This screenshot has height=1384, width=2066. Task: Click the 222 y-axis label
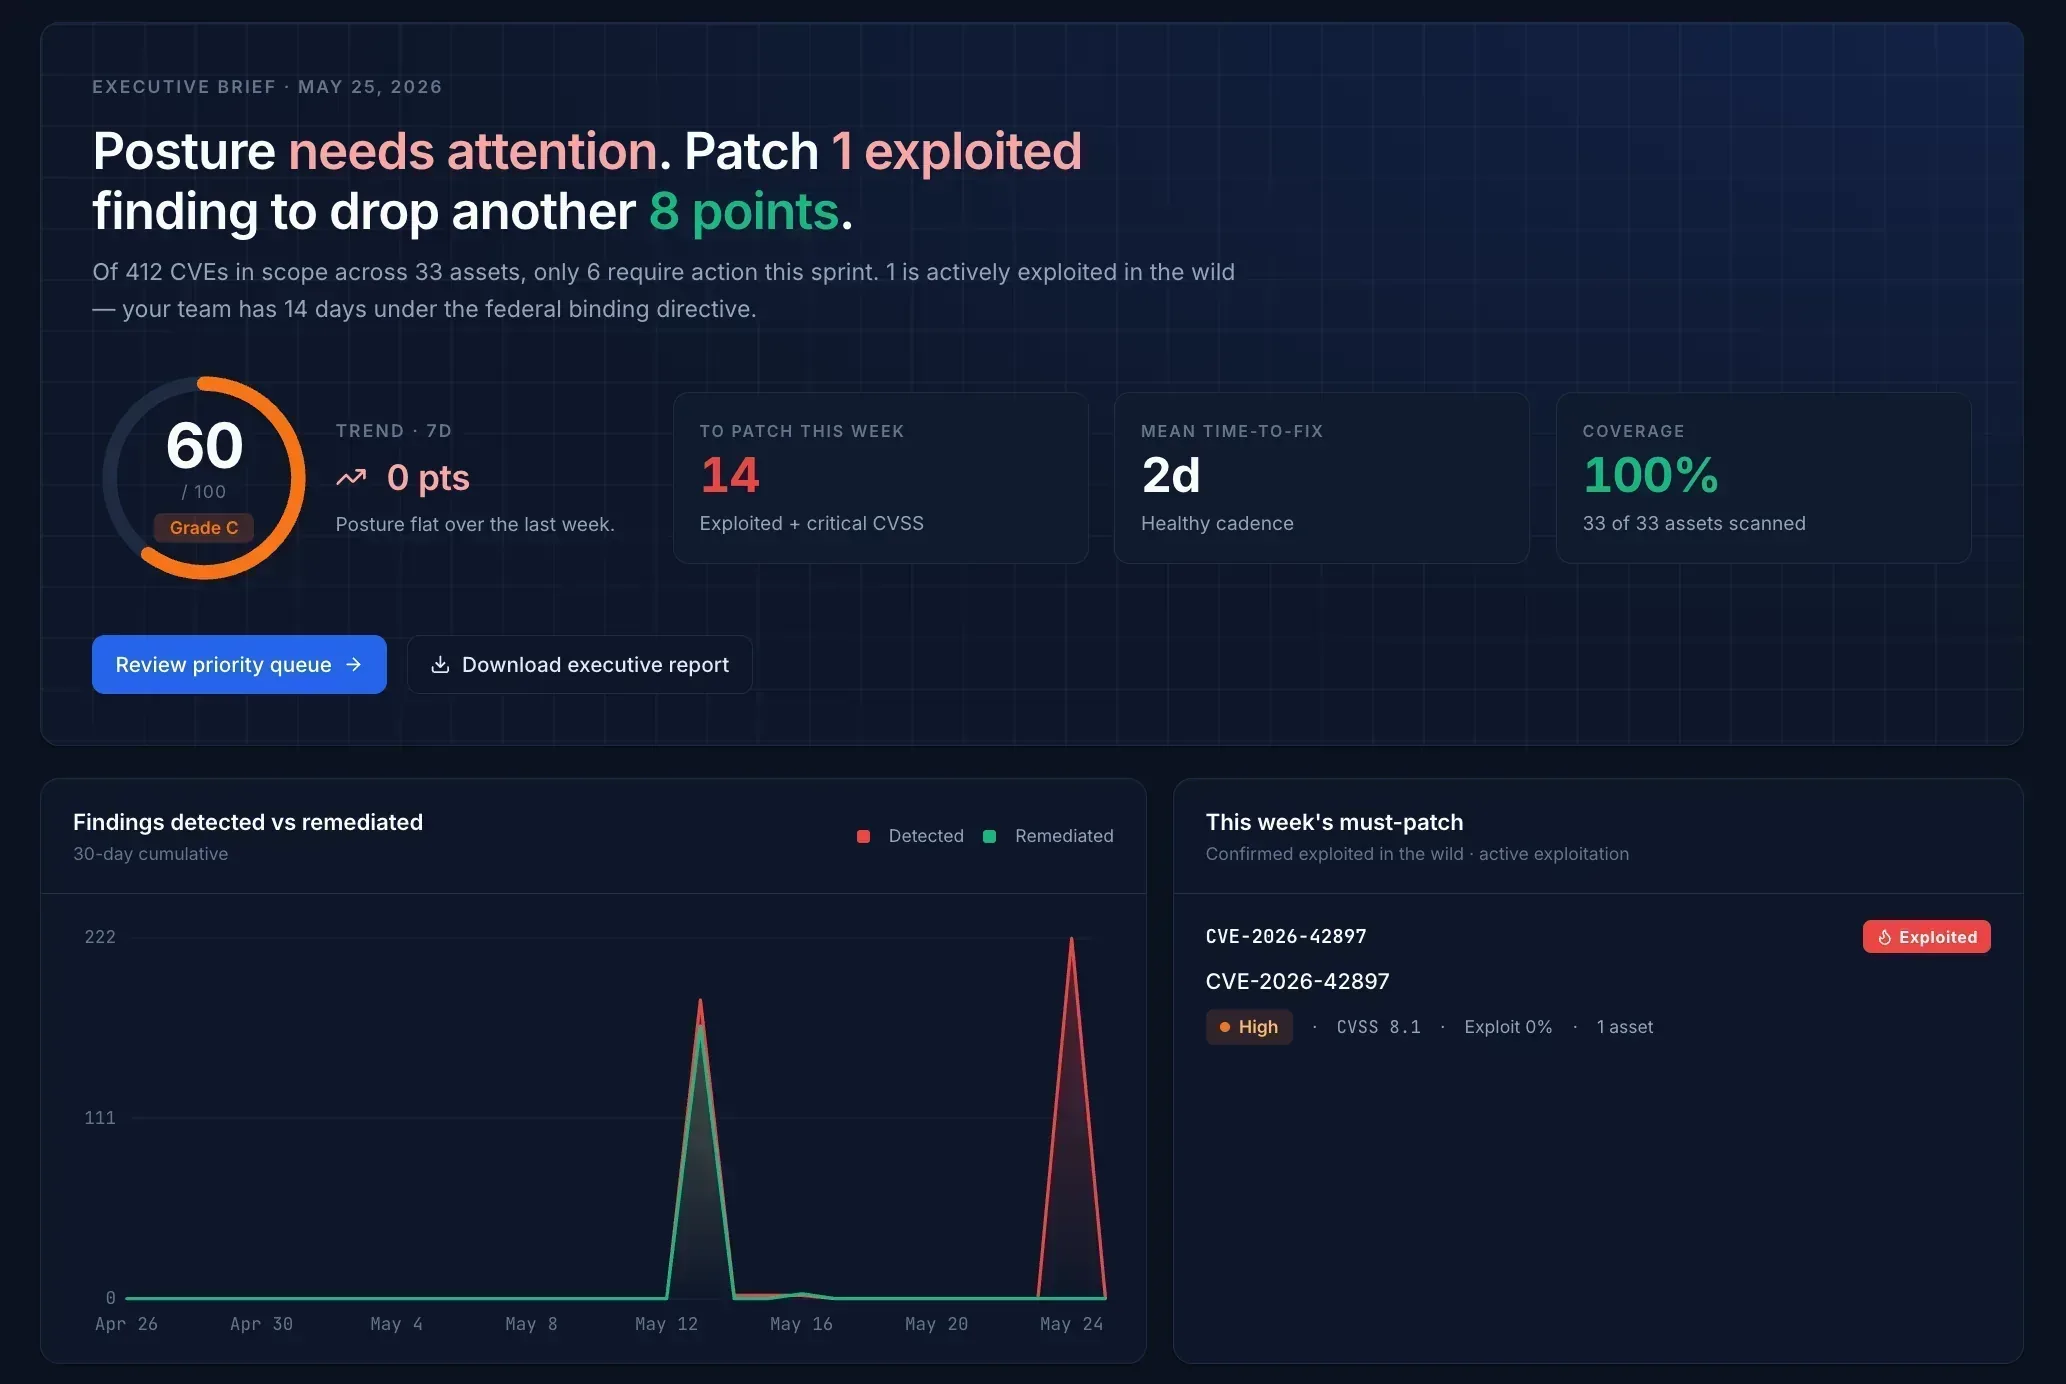pos(100,937)
